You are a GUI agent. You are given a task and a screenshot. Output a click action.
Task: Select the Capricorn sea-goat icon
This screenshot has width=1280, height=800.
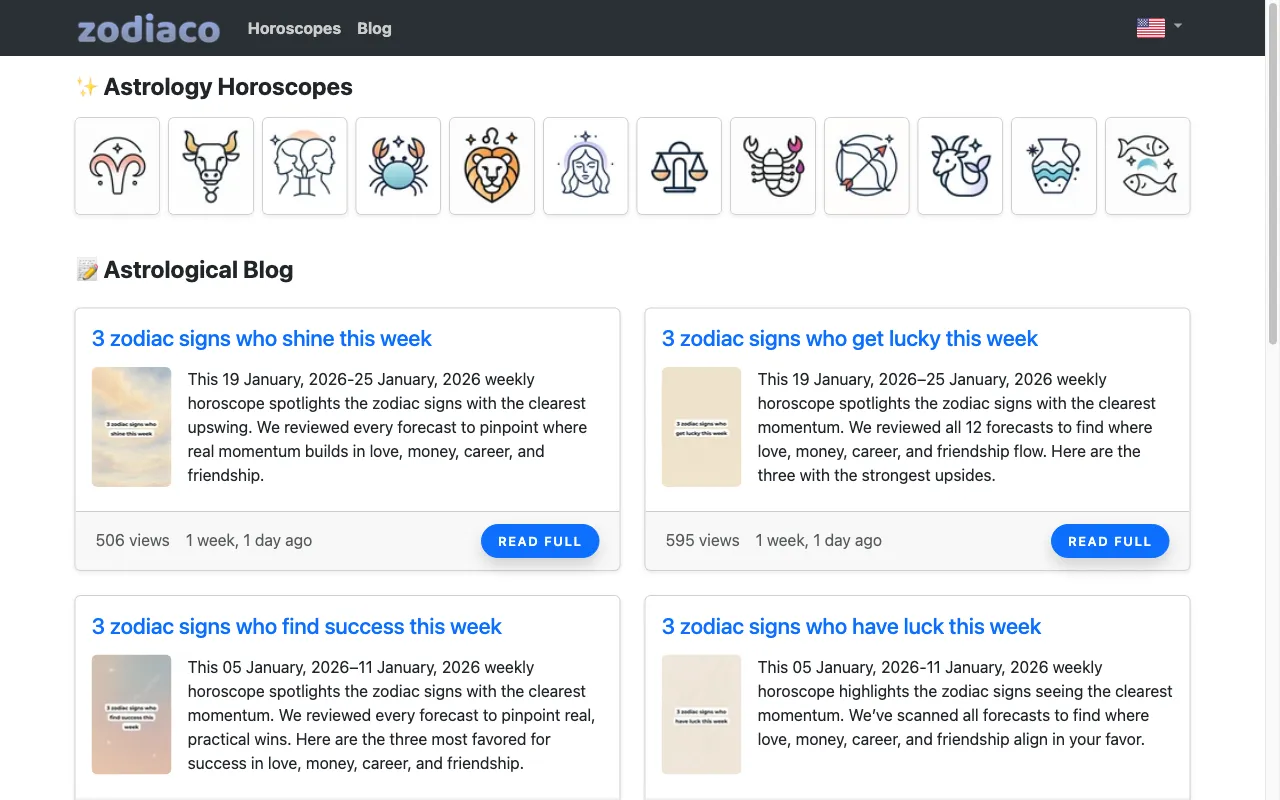tap(960, 166)
